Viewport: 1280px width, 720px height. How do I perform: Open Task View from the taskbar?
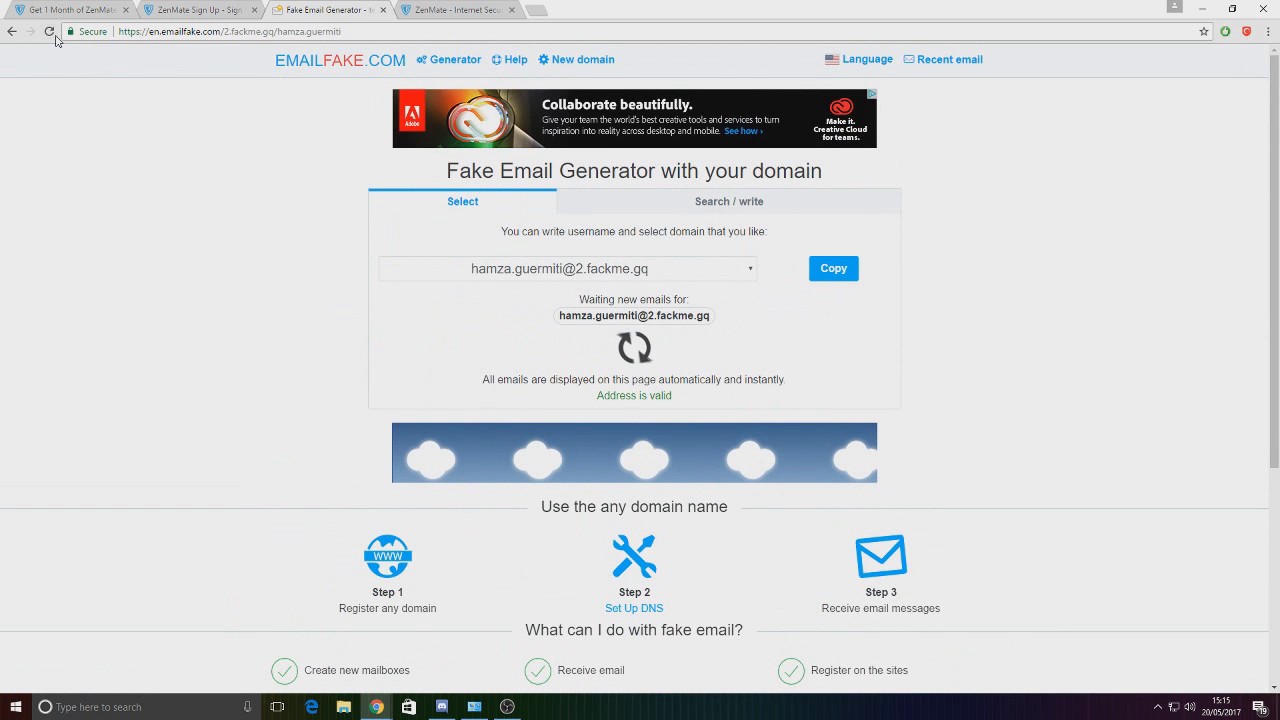point(277,707)
